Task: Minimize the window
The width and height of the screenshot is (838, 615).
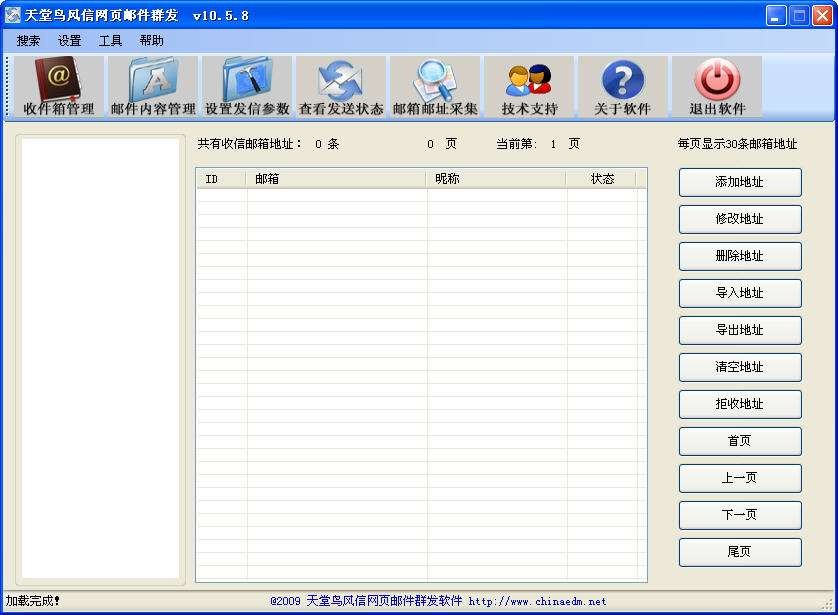Action: click(775, 15)
